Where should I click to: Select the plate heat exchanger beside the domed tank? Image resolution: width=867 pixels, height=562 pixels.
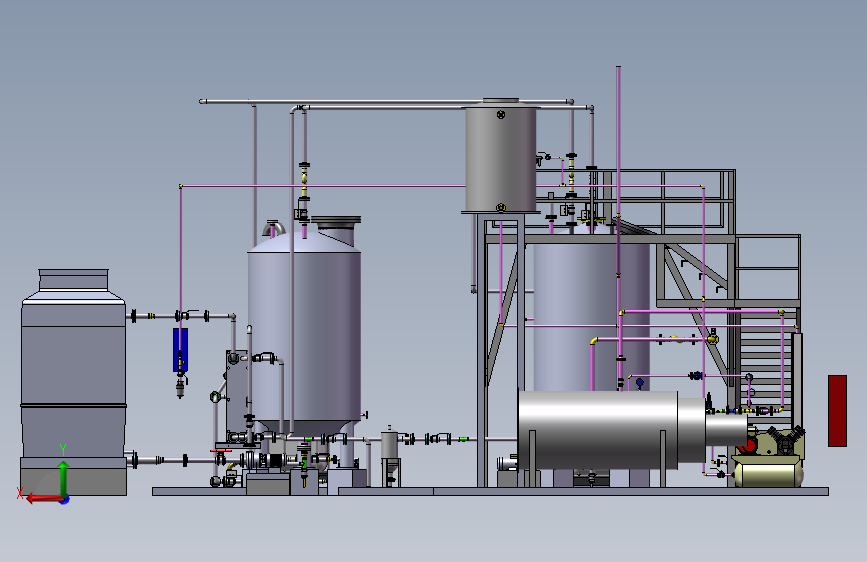click(237, 397)
